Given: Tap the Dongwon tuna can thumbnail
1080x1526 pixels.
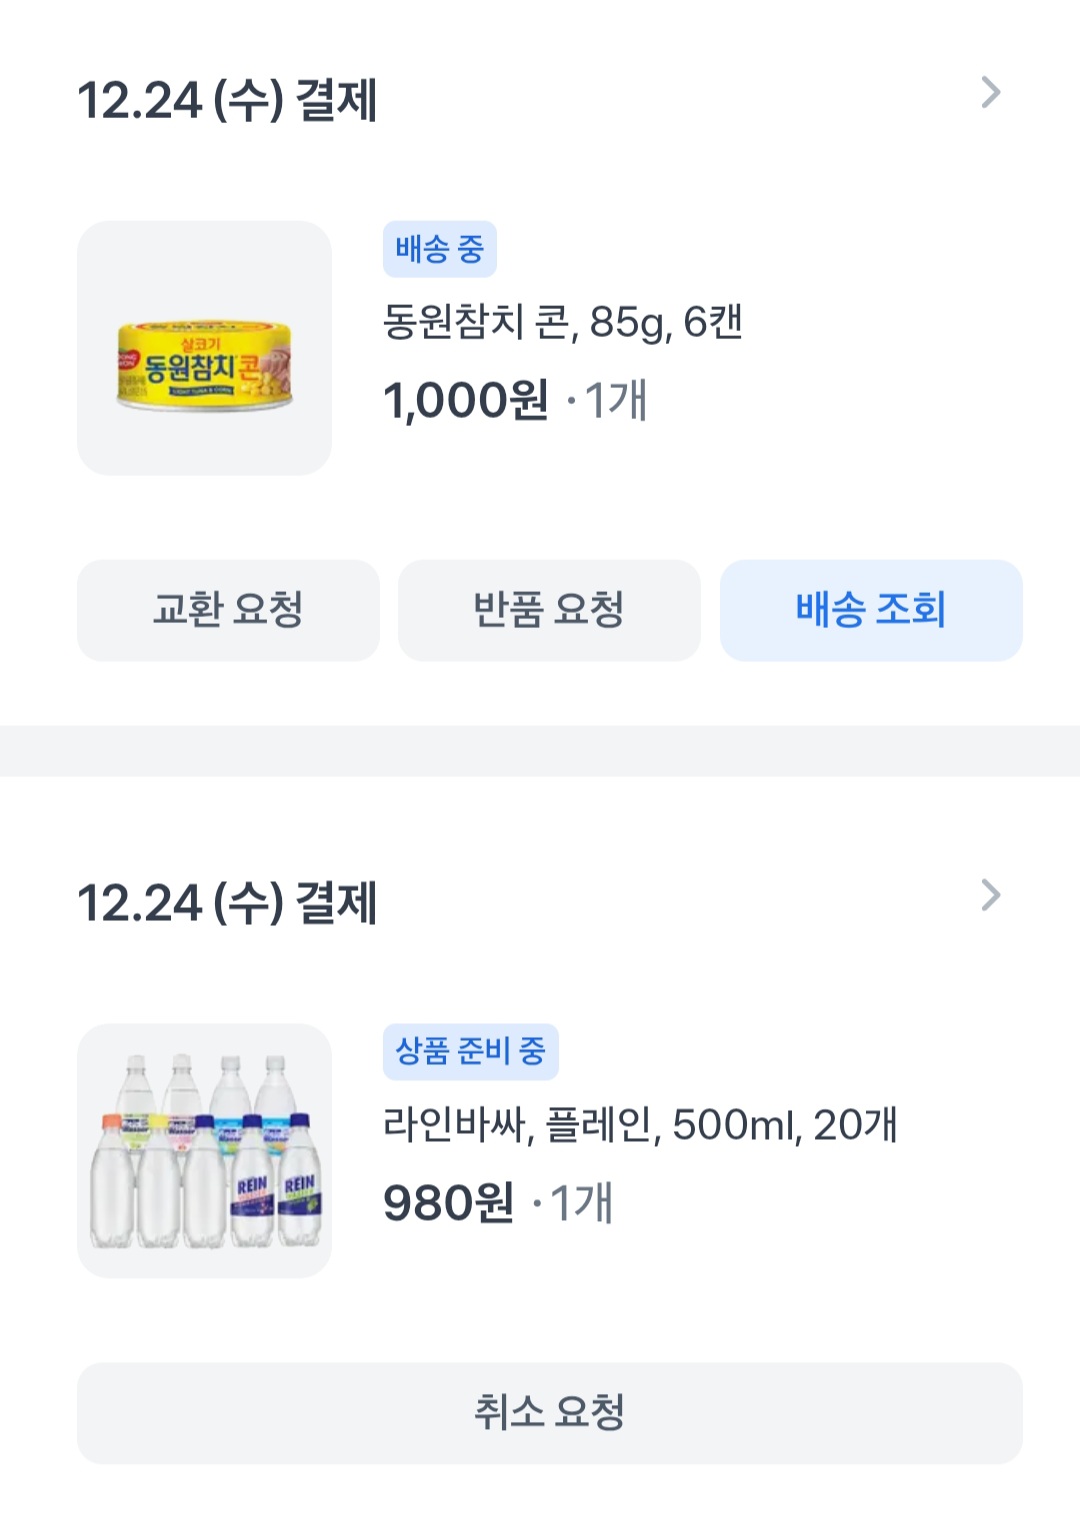Looking at the screenshot, I should 204,348.
